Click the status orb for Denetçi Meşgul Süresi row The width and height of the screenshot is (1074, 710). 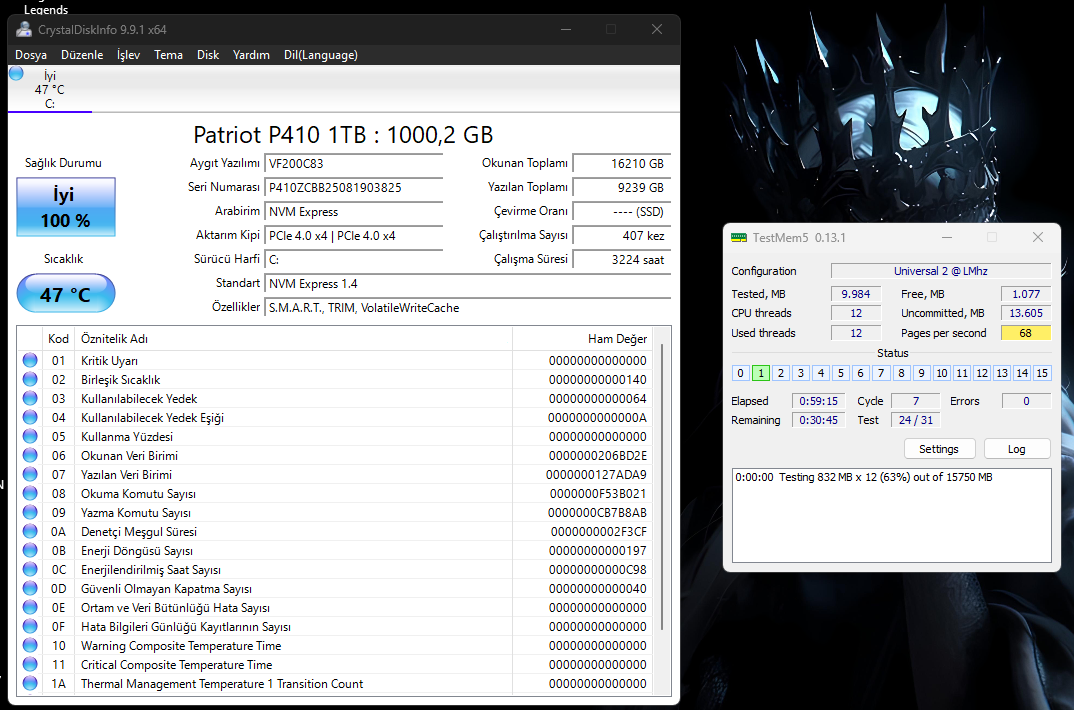click(30, 531)
